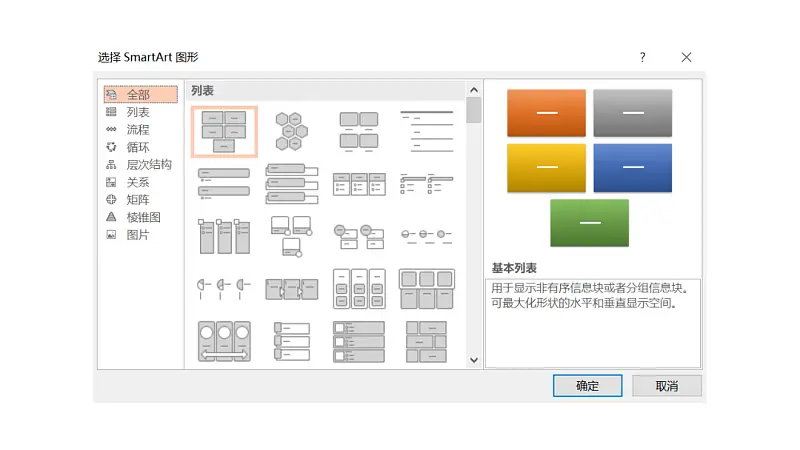Pick the layout with two circles beside stacked boxes
This screenshot has width=800, height=450.
pyautogui.click(x=359, y=237)
